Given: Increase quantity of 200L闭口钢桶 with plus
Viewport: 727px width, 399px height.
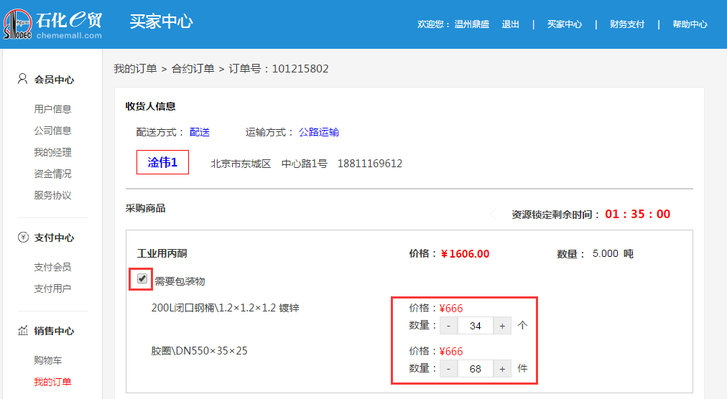Looking at the screenshot, I should [x=502, y=326].
